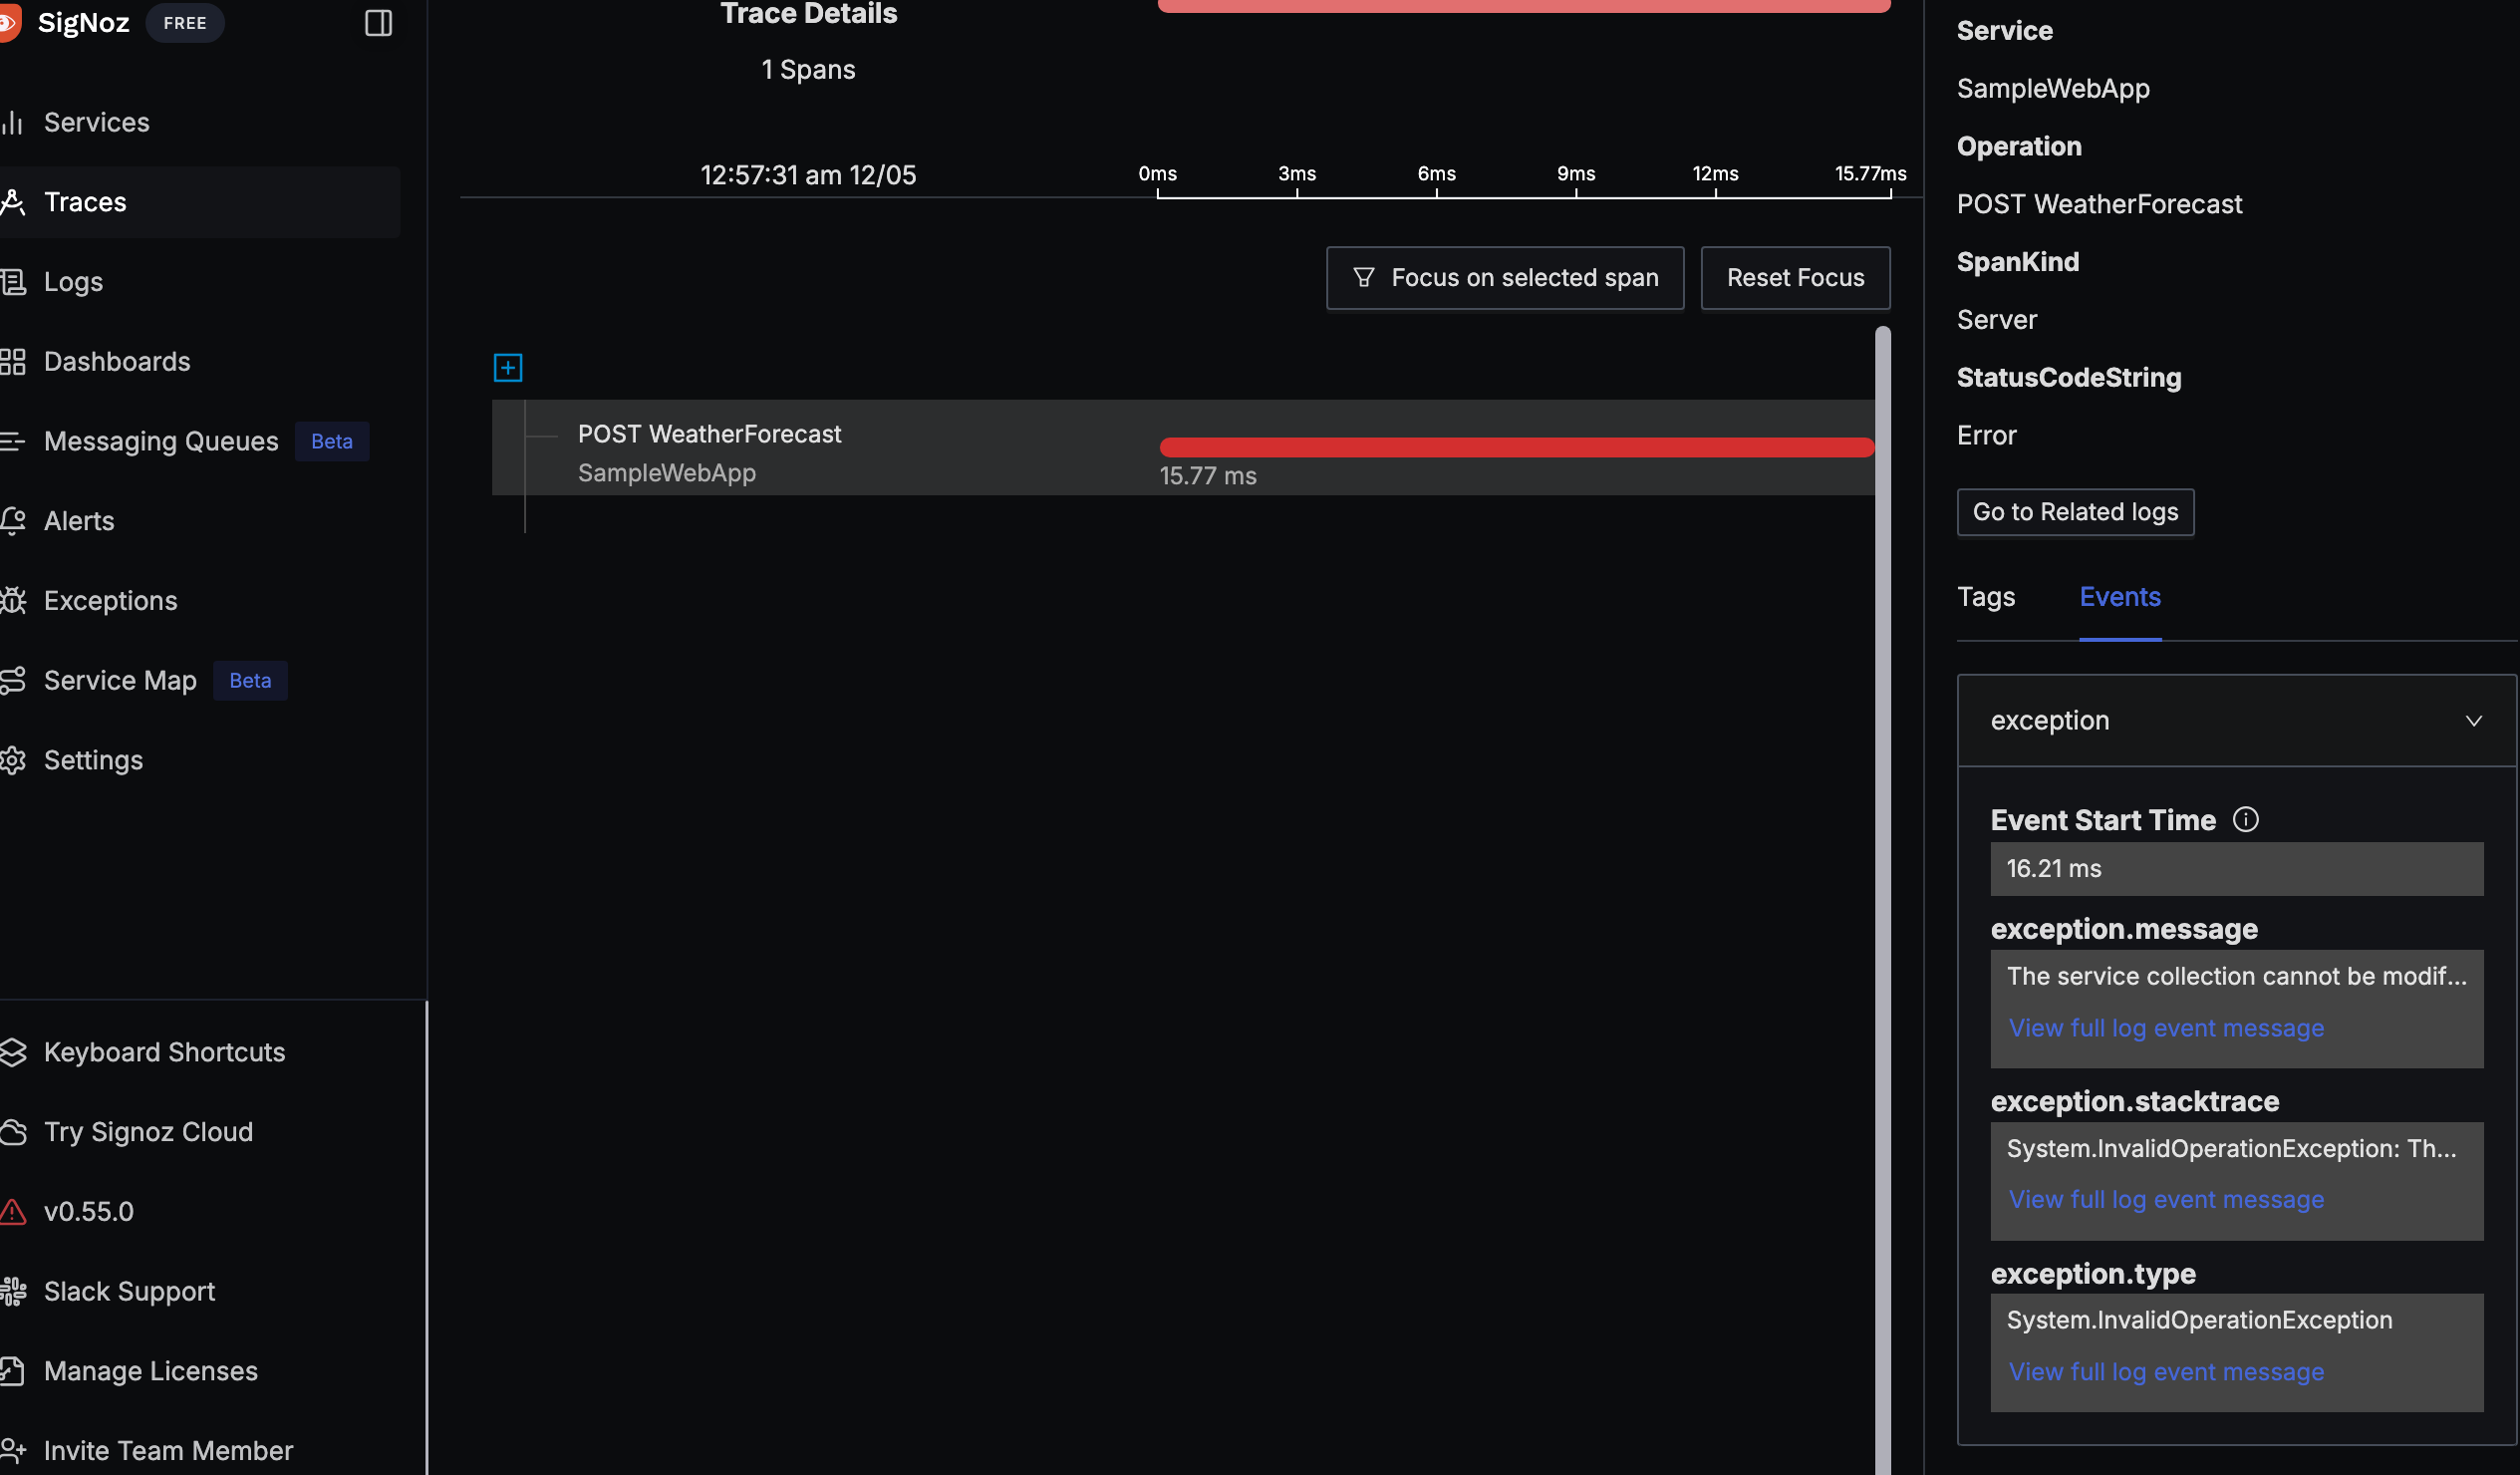2520x1475 pixels.
Task: Toggle the sidebar collapse icon
Action: pyautogui.click(x=378, y=23)
